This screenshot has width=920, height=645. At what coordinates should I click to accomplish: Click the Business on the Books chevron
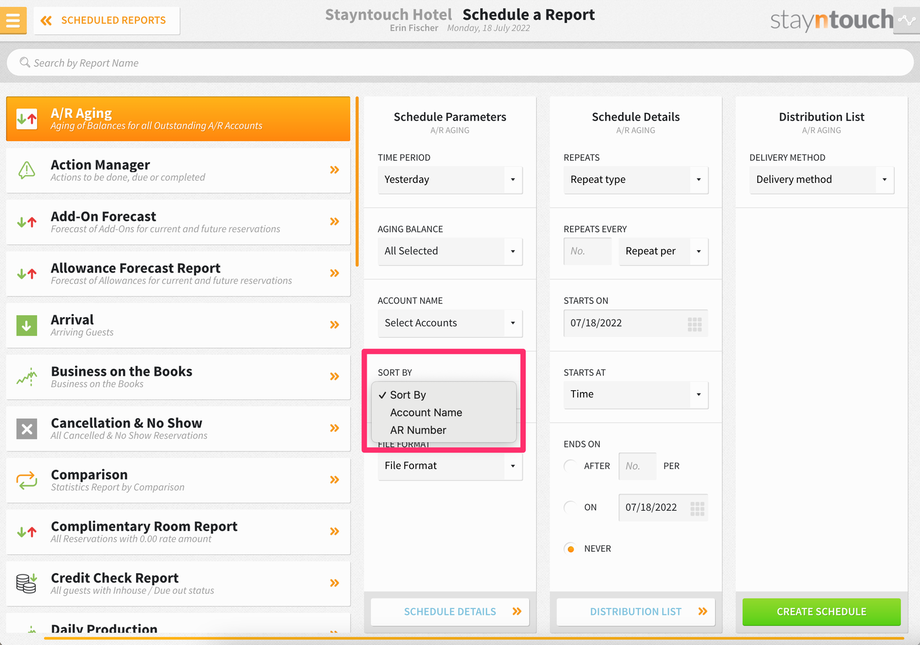[x=334, y=377]
